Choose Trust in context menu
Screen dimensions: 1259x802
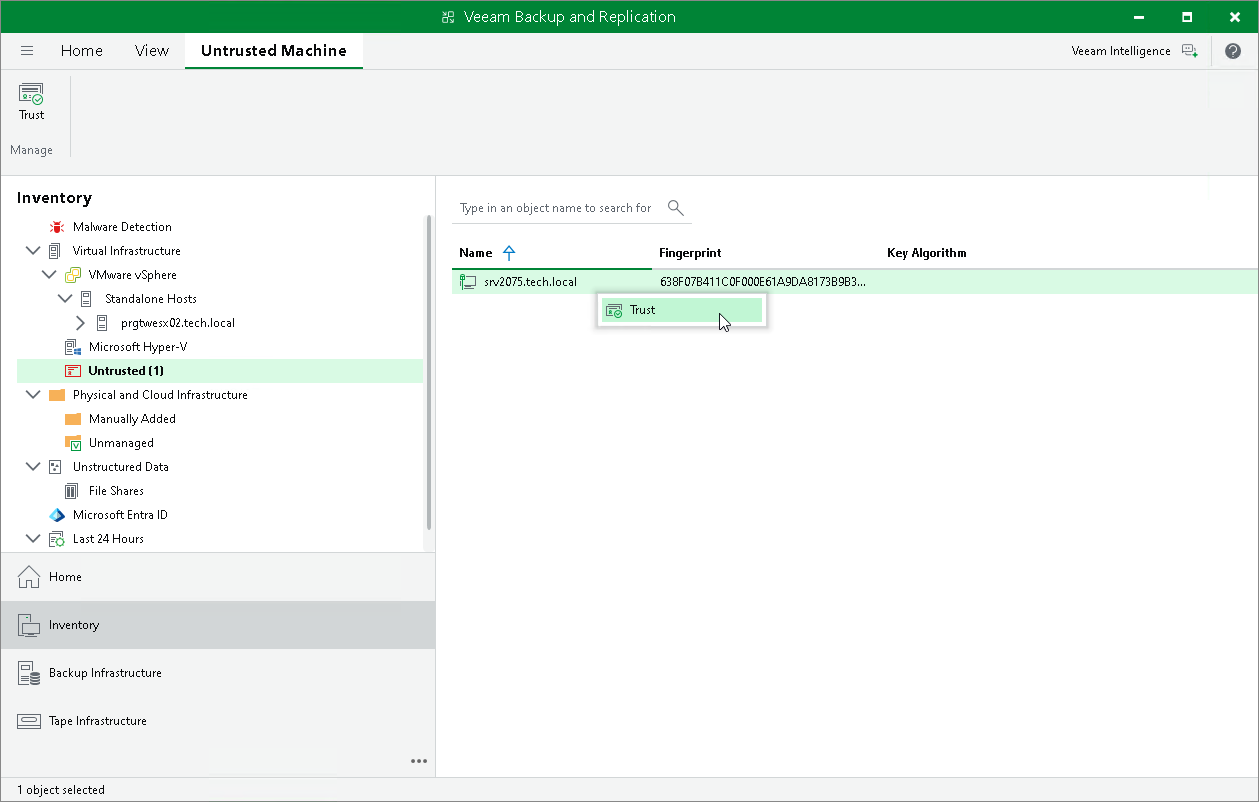[x=682, y=310]
